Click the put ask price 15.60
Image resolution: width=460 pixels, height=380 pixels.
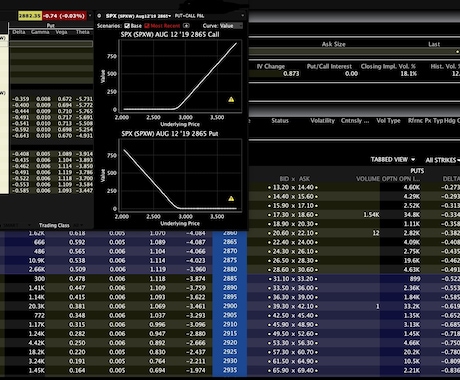(305, 197)
